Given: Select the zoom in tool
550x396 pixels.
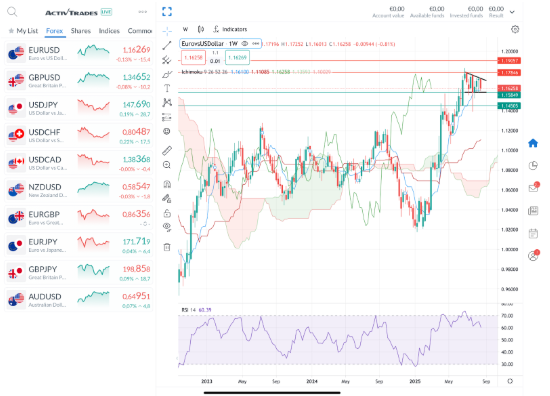Looking at the screenshot, I should pos(167,165).
